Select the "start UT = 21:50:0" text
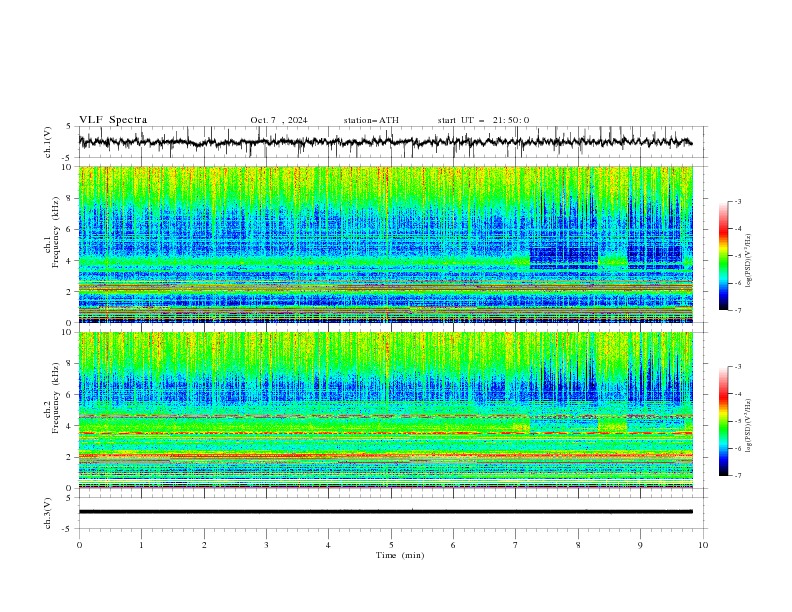The image size is (792, 612). tap(483, 120)
